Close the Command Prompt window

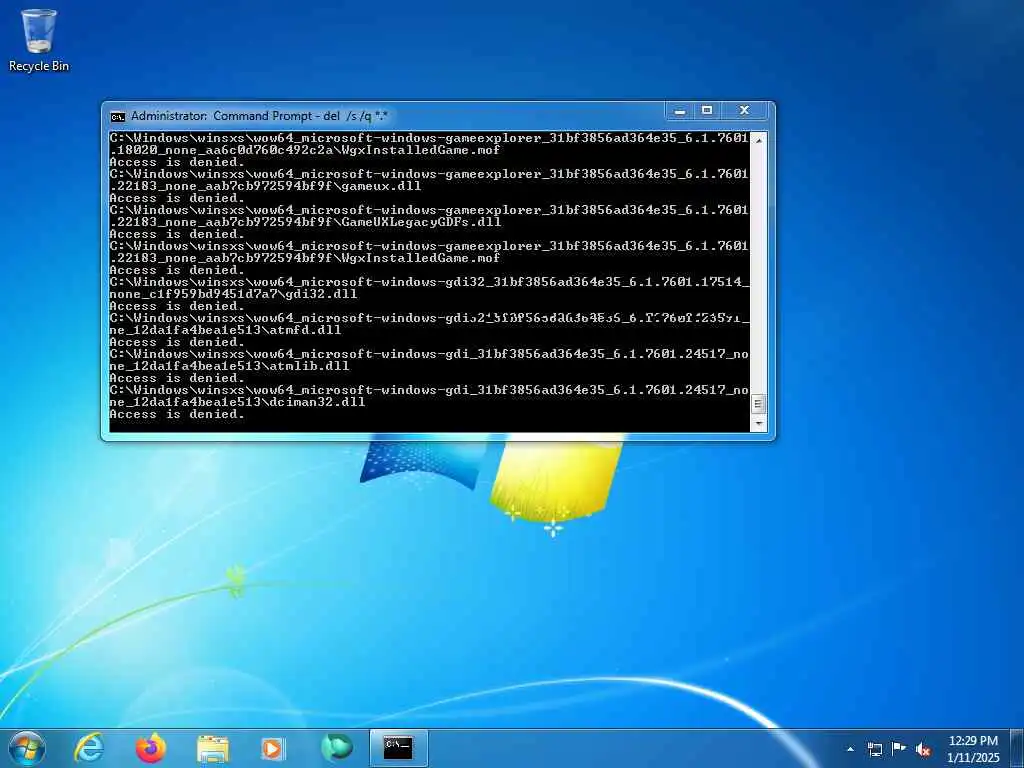pyautogui.click(x=744, y=111)
